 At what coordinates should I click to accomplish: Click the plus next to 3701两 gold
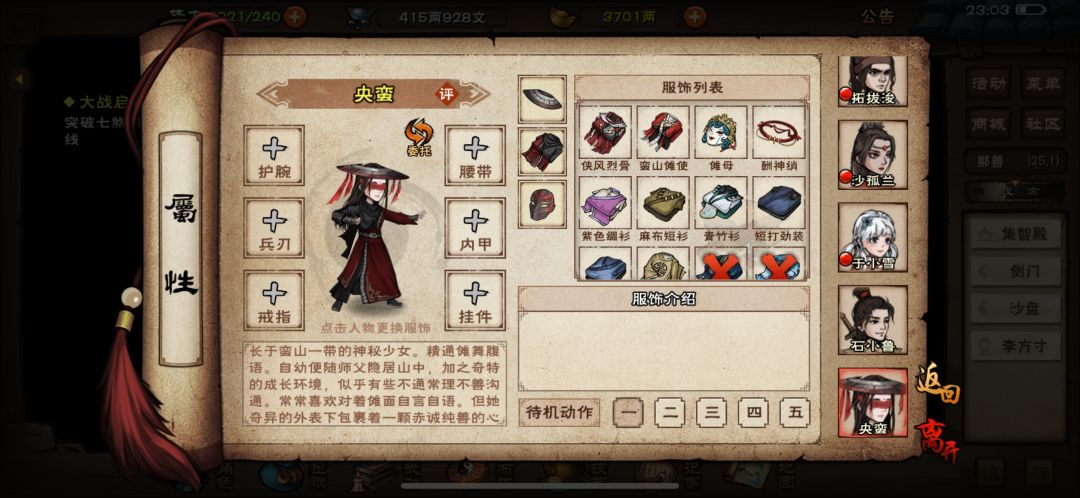(695, 17)
